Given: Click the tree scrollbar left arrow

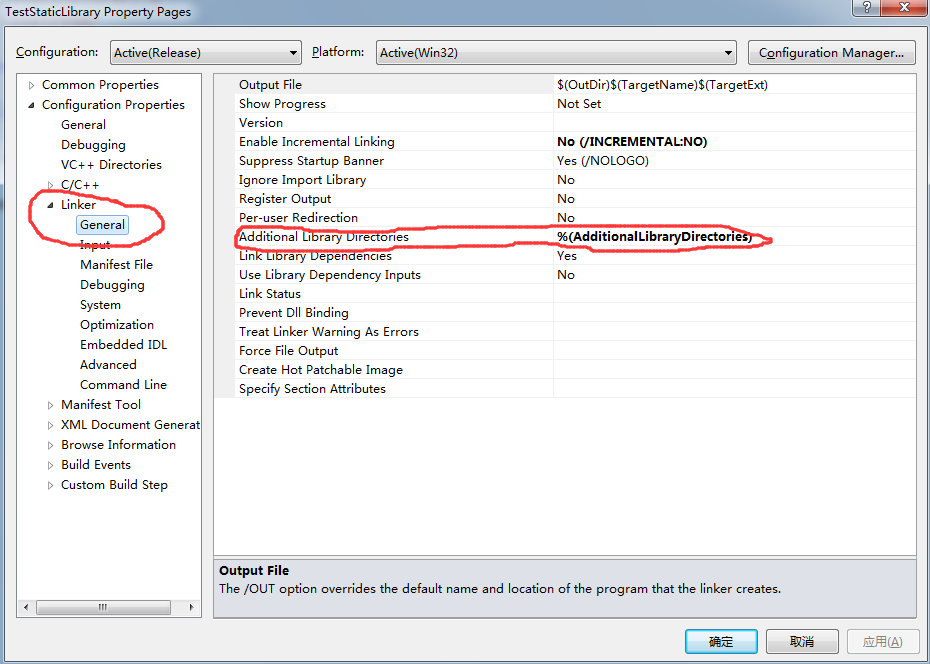Looking at the screenshot, I should (x=26, y=607).
